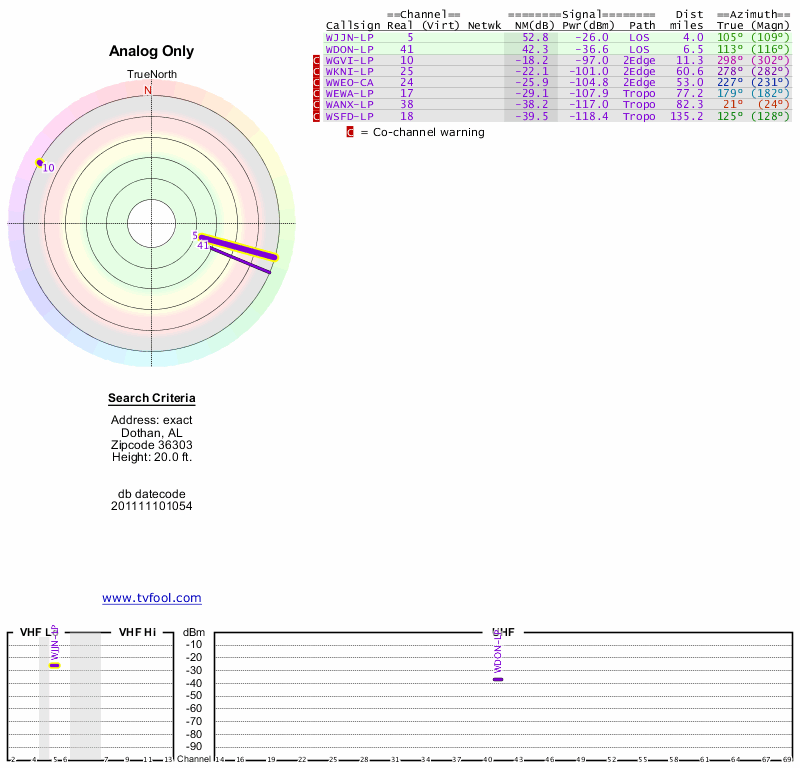800x768 pixels.
Task: Click the co-channel warning icon beside WWEO-CA
Action: [x=317, y=83]
